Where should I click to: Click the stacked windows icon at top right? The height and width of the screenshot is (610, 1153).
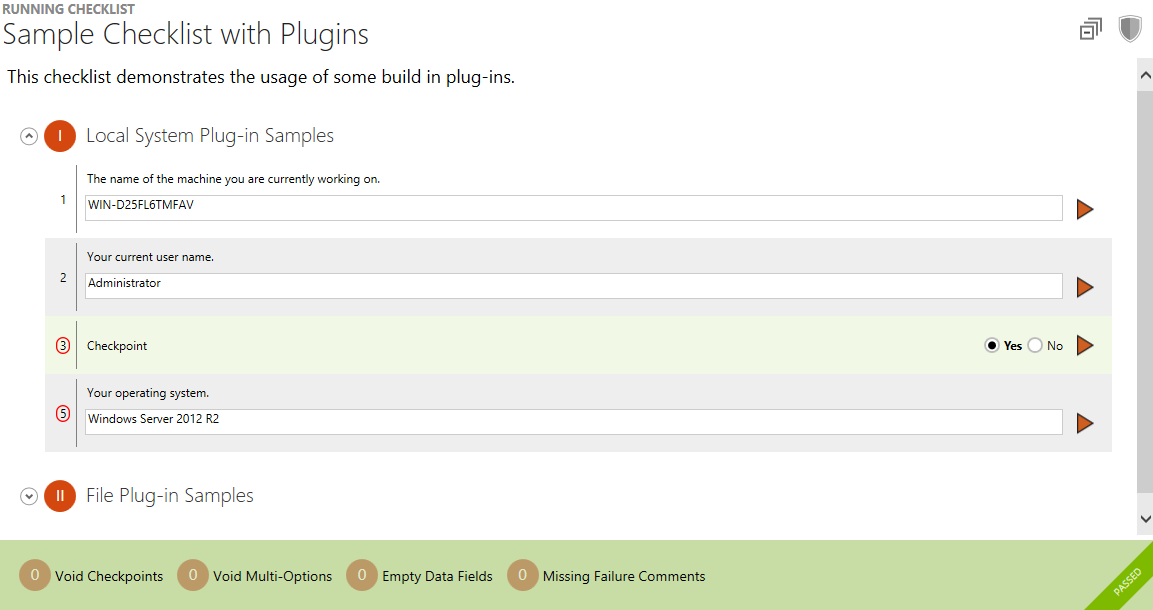(1091, 30)
